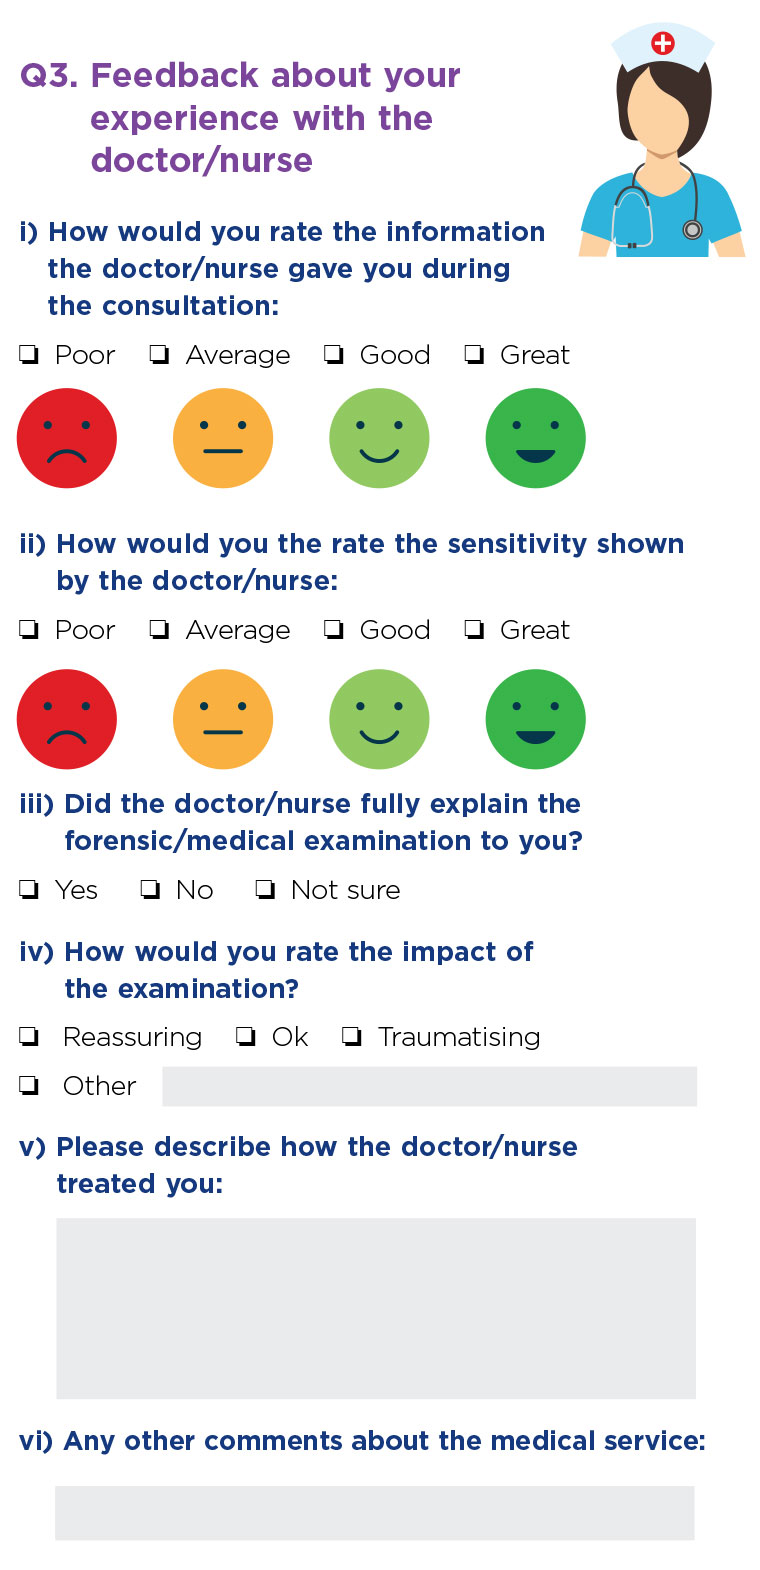Select the light green smiley for information rating
The height and width of the screenshot is (1570, 760).
click(x=379, y=438)
